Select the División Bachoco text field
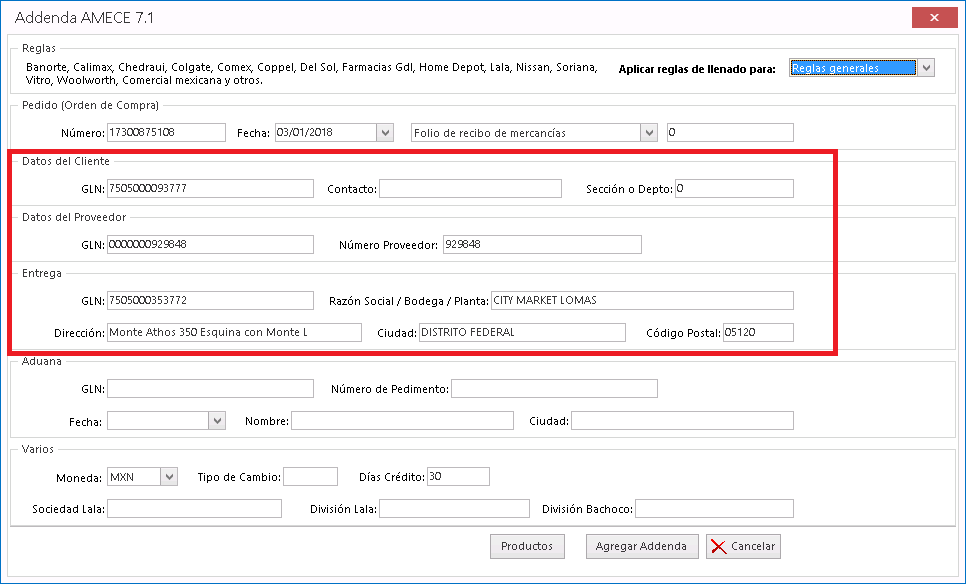Screen dimensions: 966x584 click(x=714, y=509)
